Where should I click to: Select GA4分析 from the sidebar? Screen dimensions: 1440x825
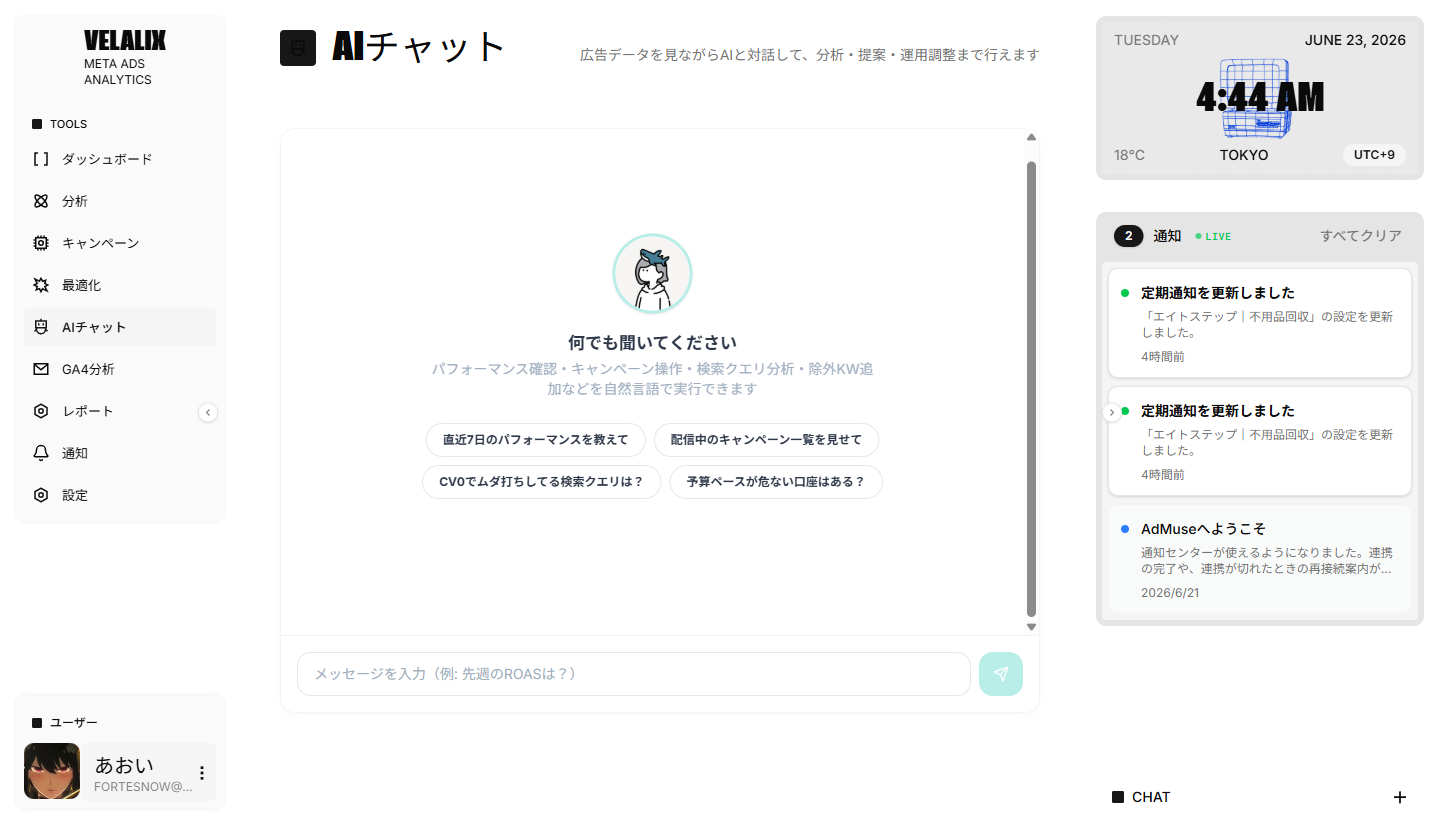[x=120, y=369]
